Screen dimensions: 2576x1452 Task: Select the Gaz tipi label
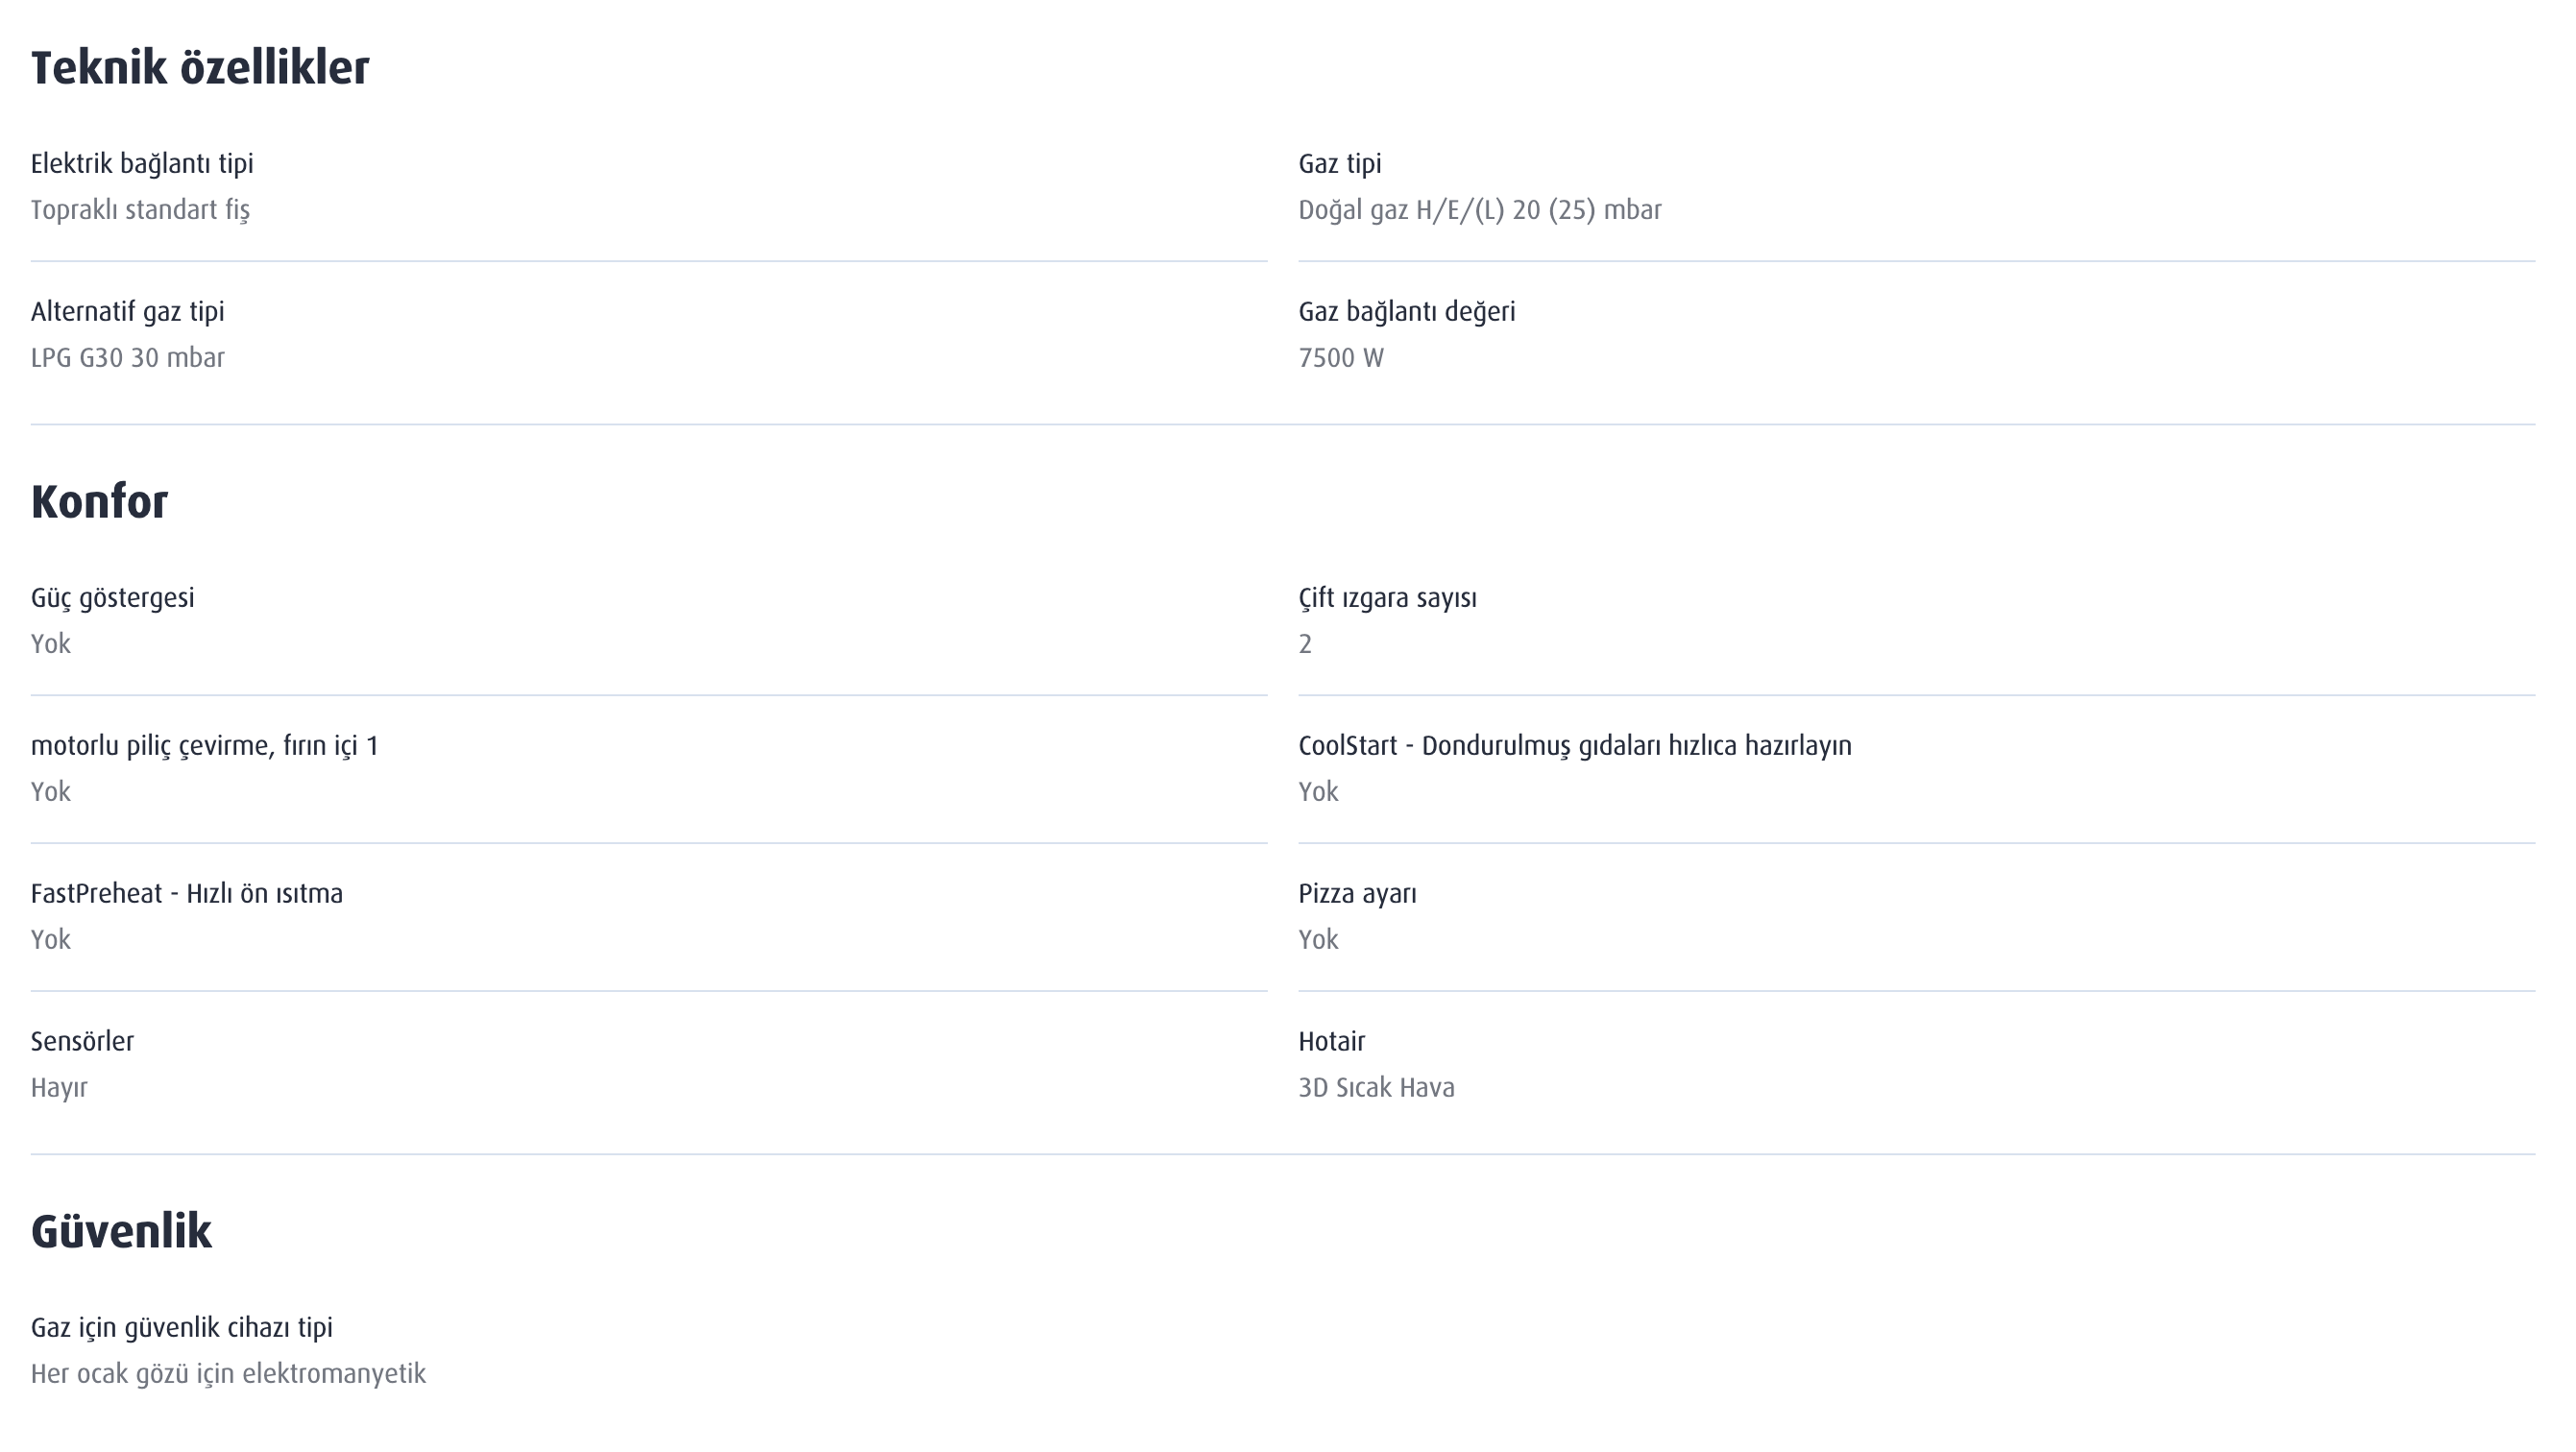point(1340,164)
